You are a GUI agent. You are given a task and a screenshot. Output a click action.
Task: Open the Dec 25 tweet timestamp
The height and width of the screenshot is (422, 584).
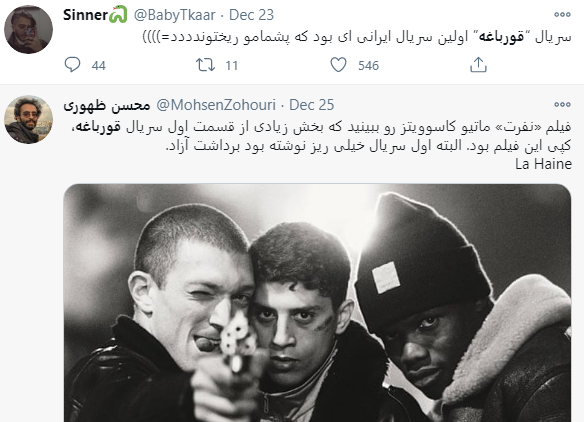(x=312, y=105)
